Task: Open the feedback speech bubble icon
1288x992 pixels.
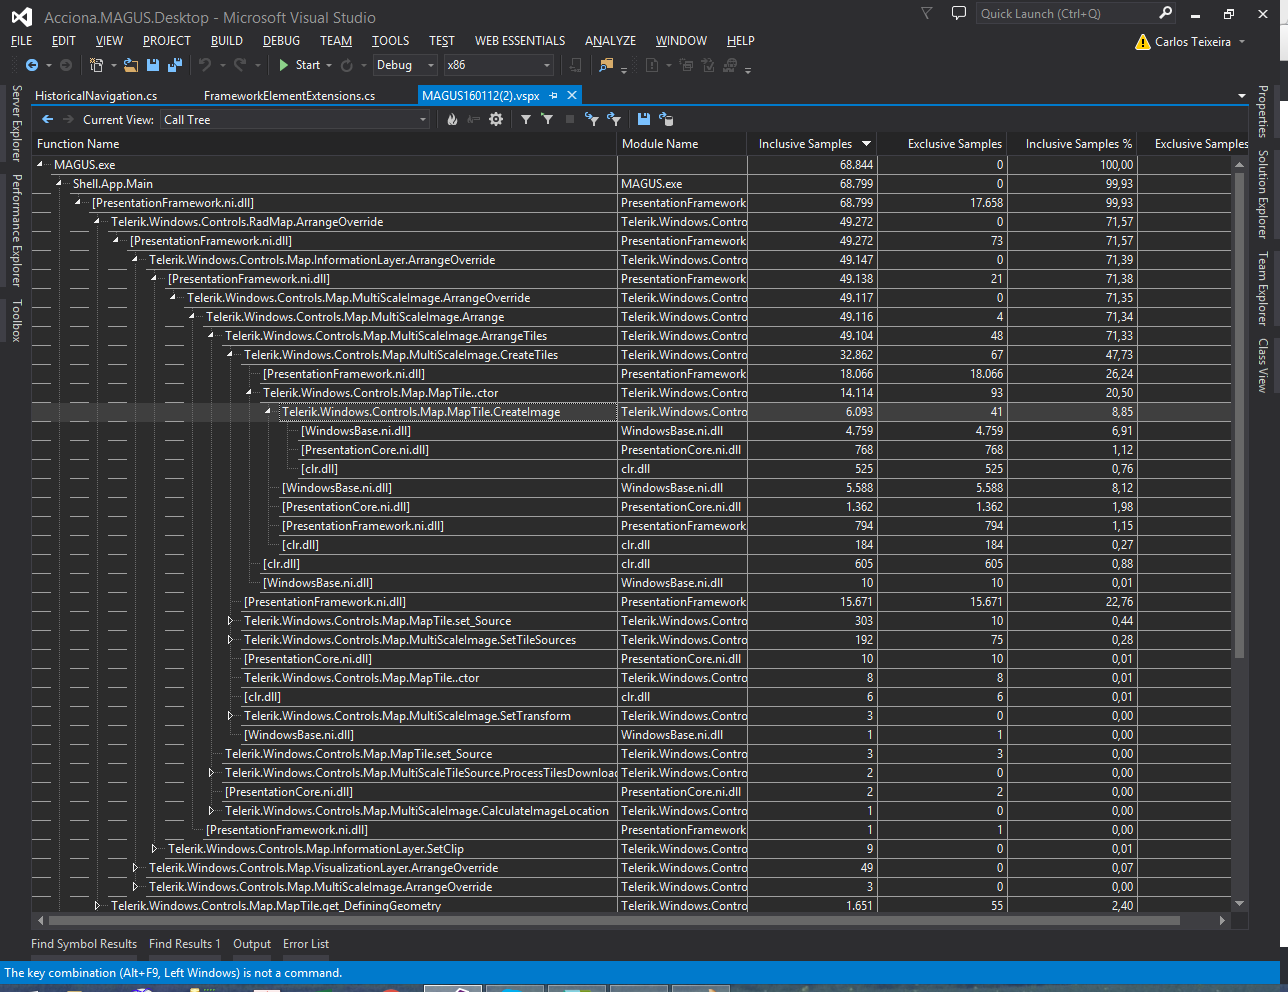Action: (958, 14)
